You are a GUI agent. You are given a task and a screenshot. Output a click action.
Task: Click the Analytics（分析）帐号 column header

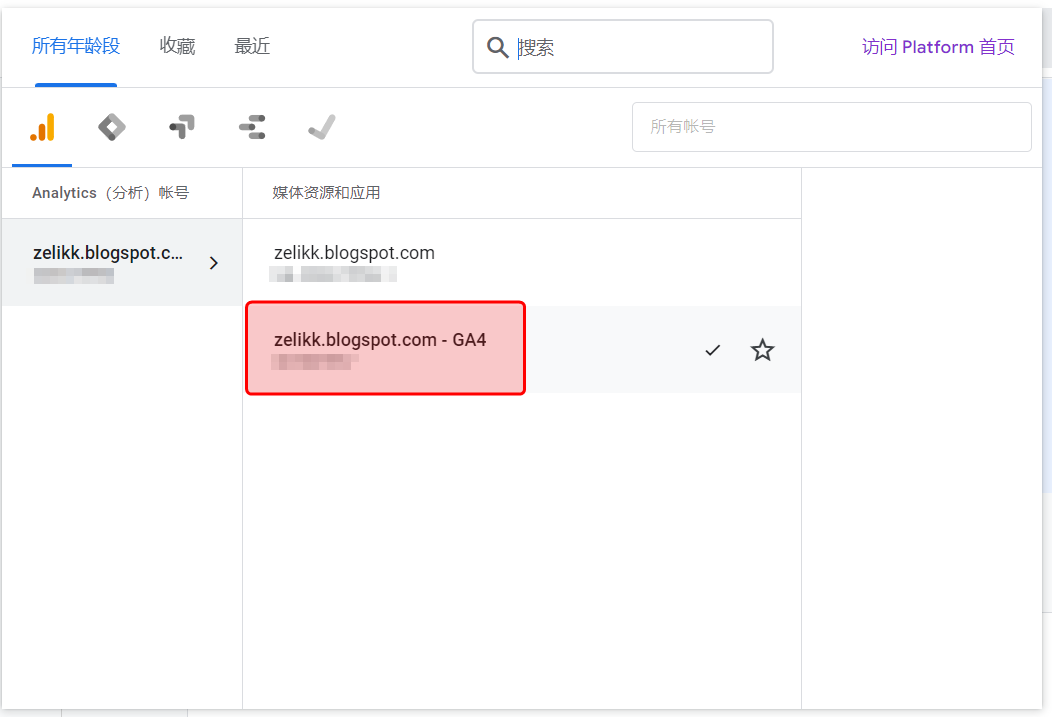tap(110, 193)
